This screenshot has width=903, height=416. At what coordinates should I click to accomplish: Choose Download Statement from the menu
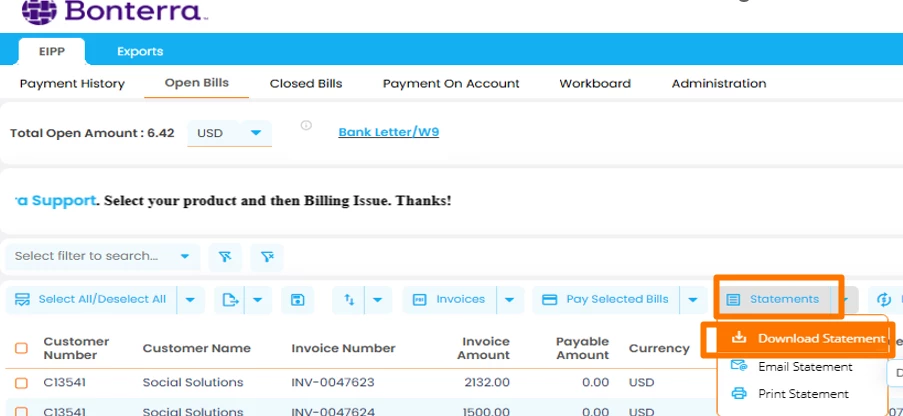coord(806,339)
